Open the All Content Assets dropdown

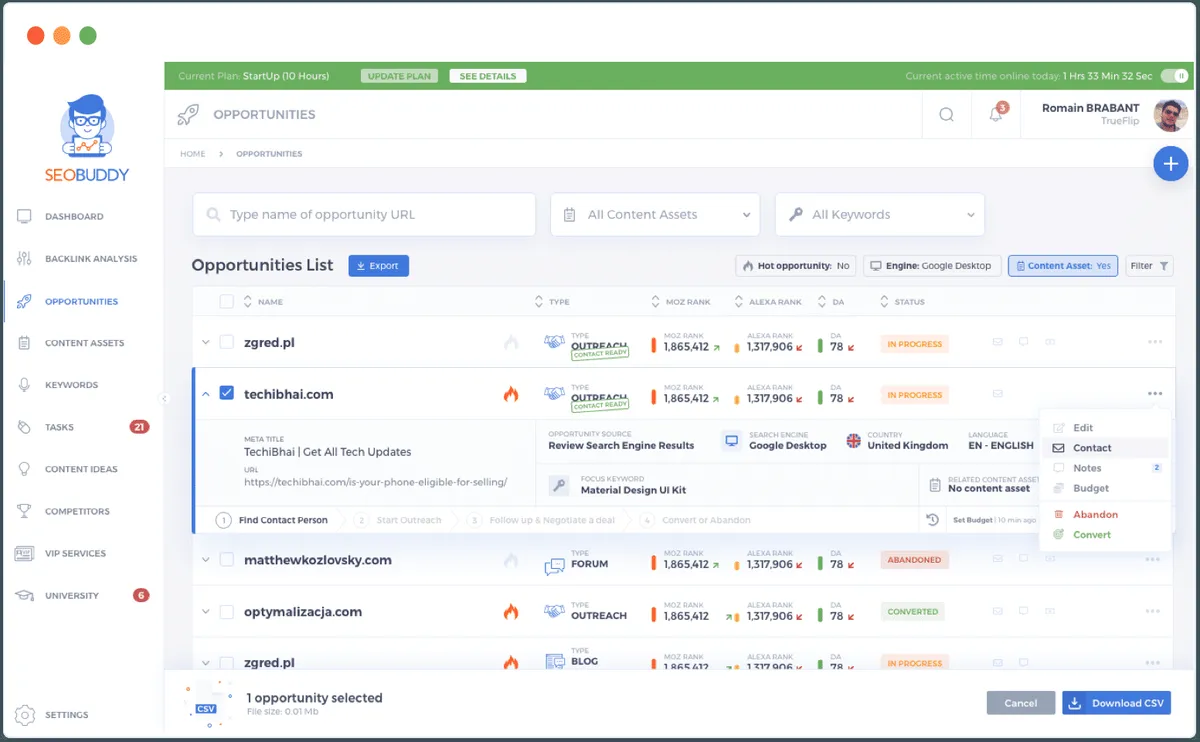coord(656,215)
